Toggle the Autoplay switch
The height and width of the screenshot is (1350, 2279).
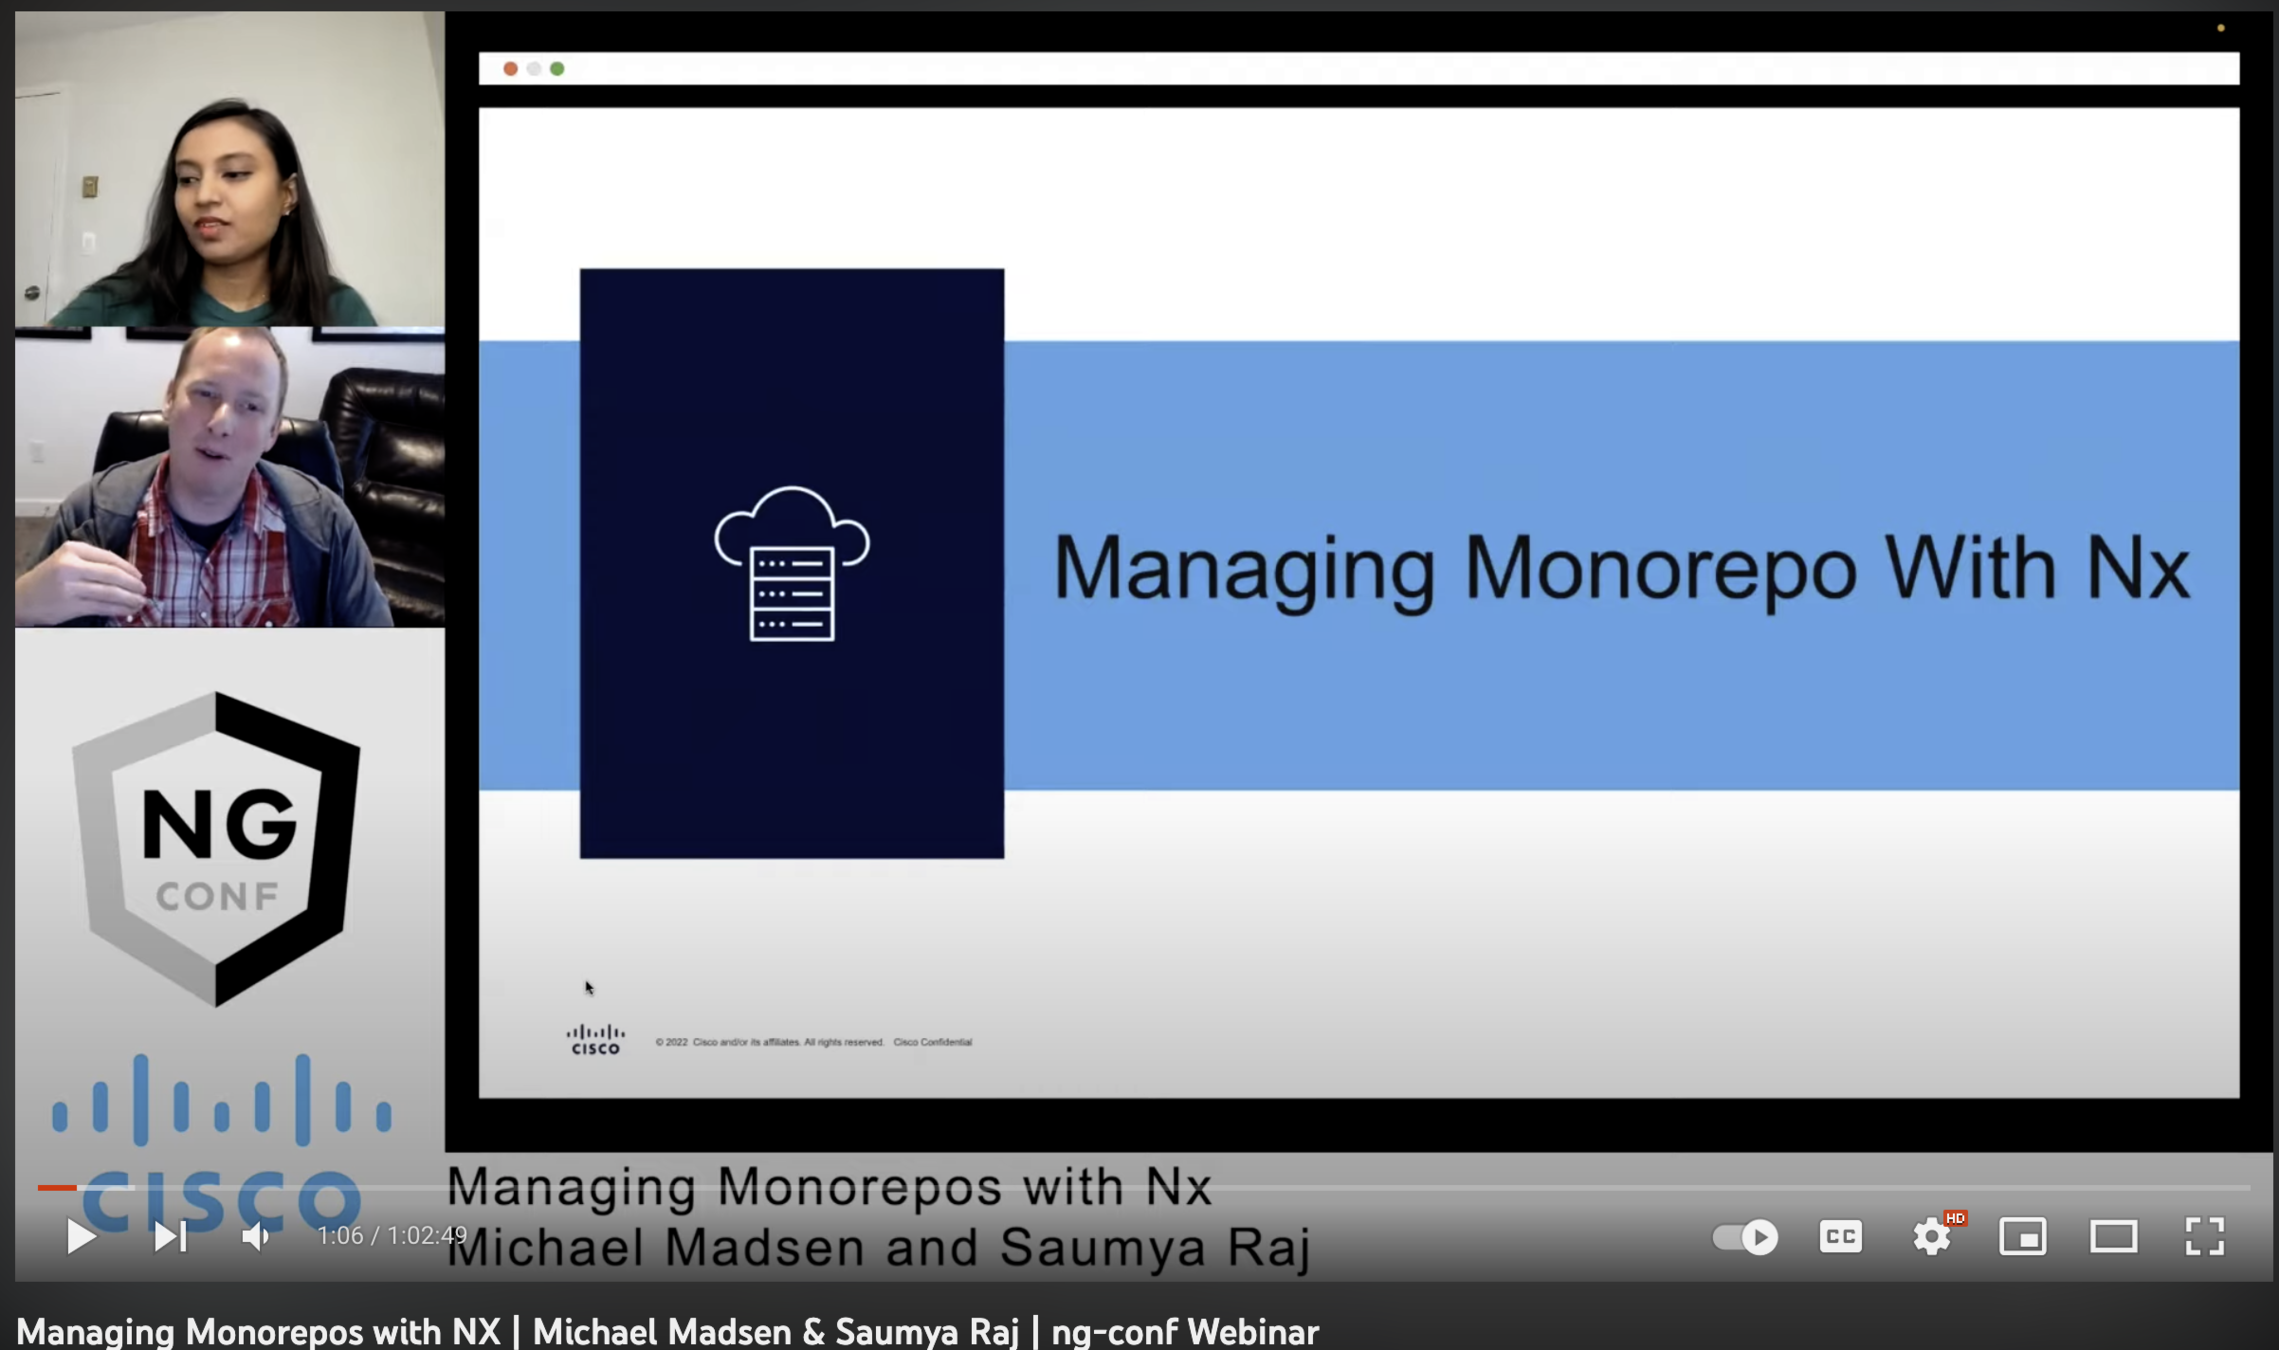click(x=1745, y=1237)
